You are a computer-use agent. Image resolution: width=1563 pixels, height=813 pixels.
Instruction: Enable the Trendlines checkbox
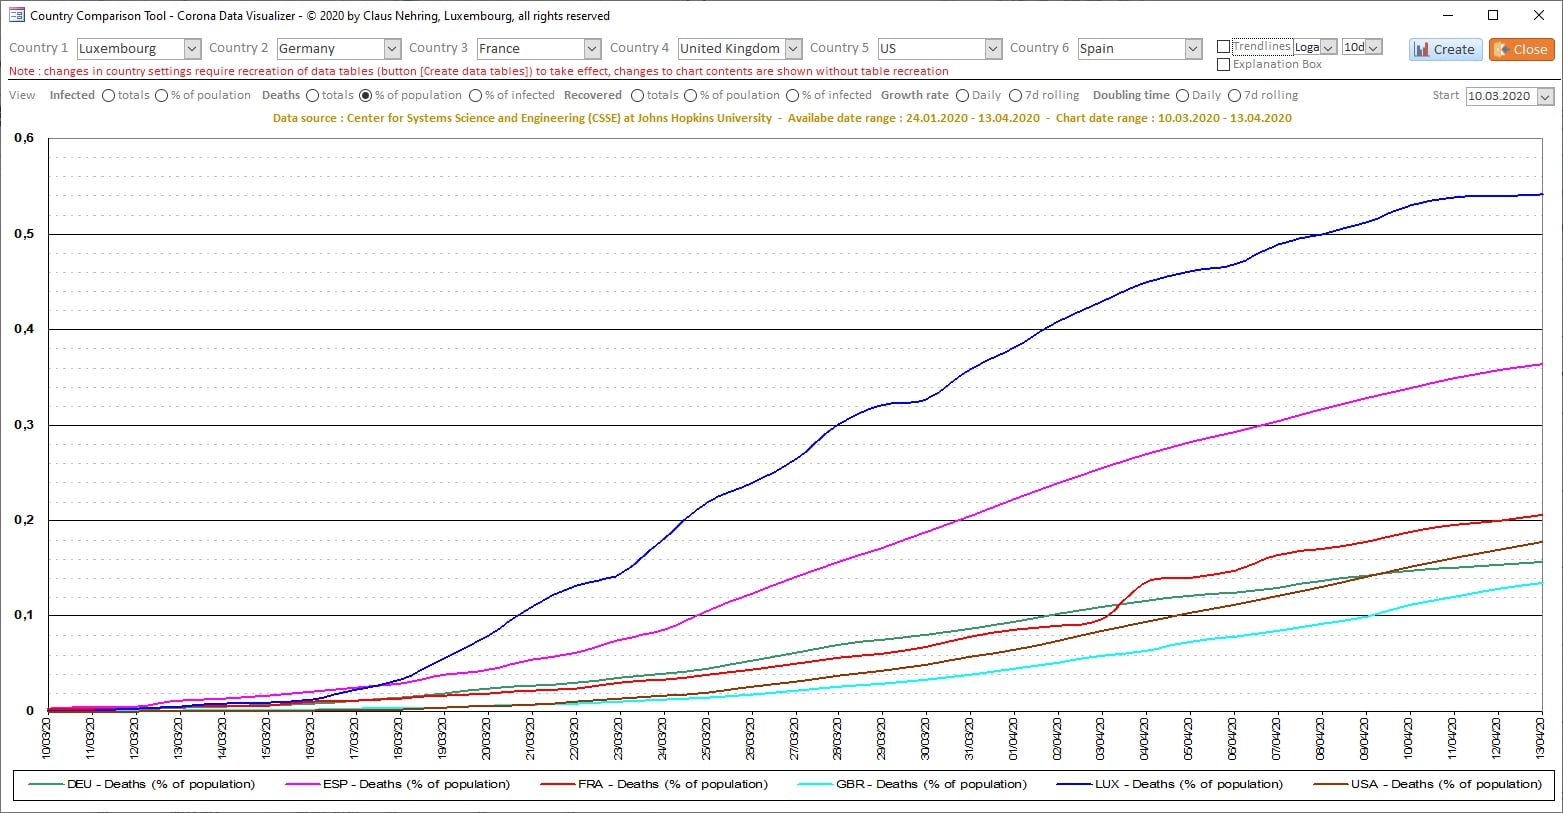pos(1223,47)
